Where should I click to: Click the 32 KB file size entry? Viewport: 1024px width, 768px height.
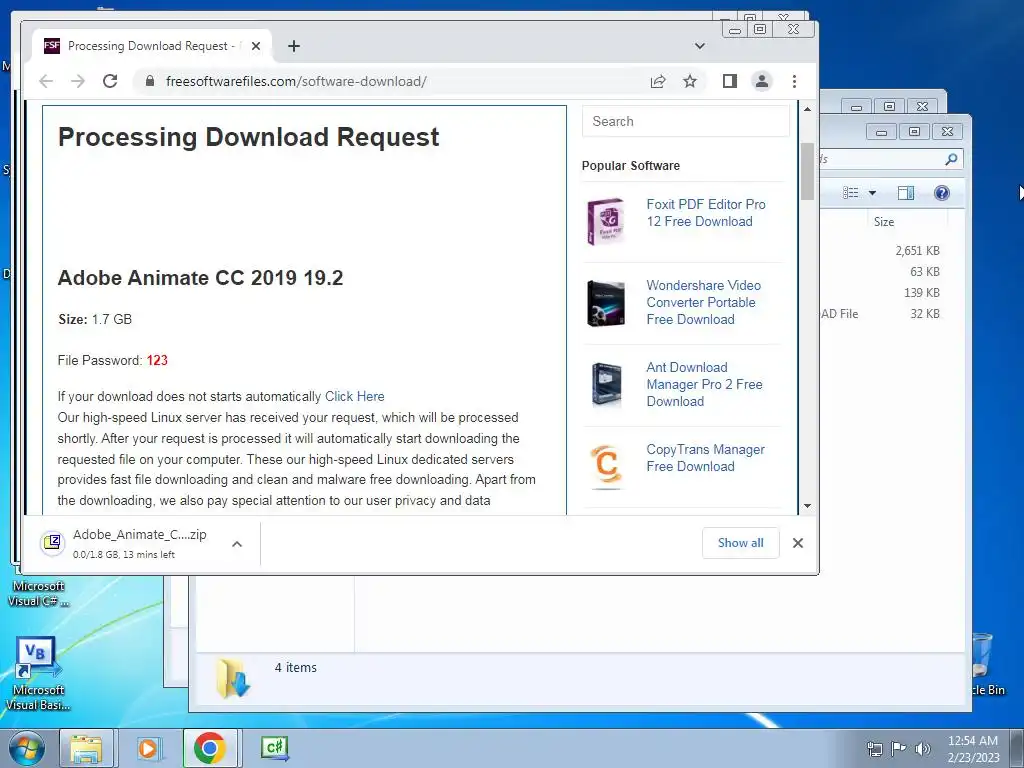(925, 313)
